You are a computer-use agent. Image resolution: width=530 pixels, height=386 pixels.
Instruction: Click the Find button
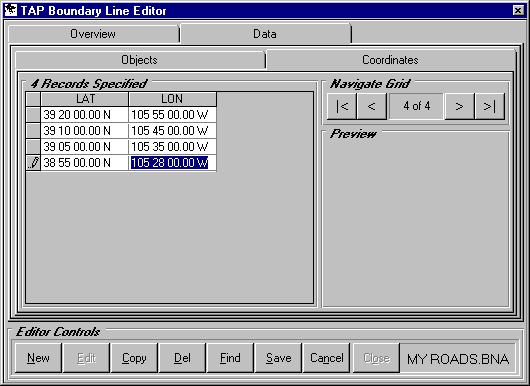[x=230, y=358]
